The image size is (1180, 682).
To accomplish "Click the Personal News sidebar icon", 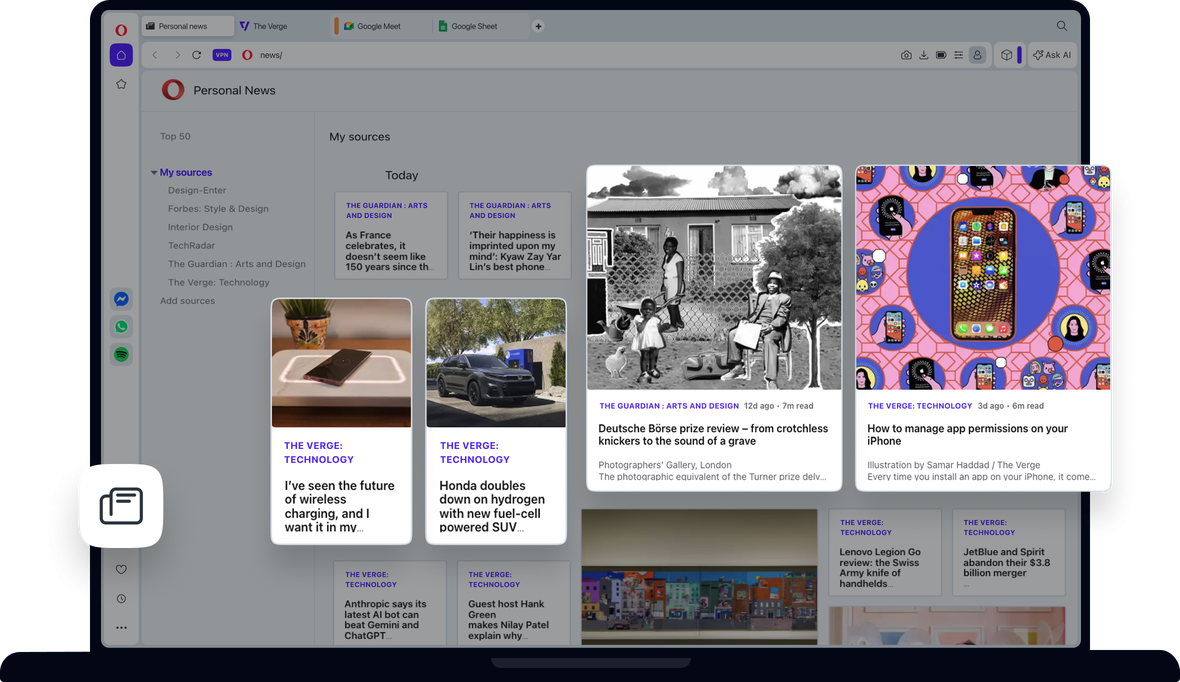I will (x=121, y=506).
